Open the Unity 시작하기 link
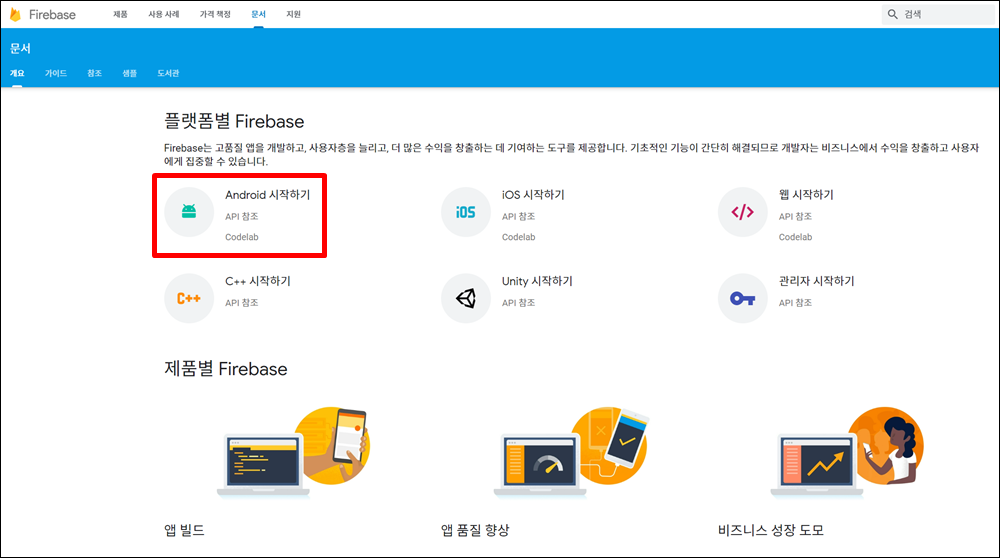The width and height of the screenshot is (1000, 558). pyautogui.click(x=537, y=281)
